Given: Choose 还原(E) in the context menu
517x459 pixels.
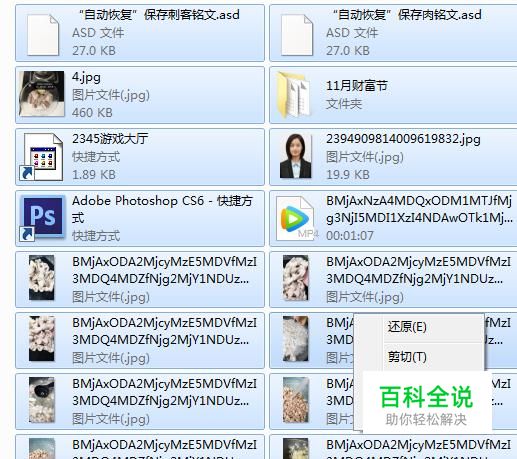Looking at the screenshot, I should (x=407, y=327).
